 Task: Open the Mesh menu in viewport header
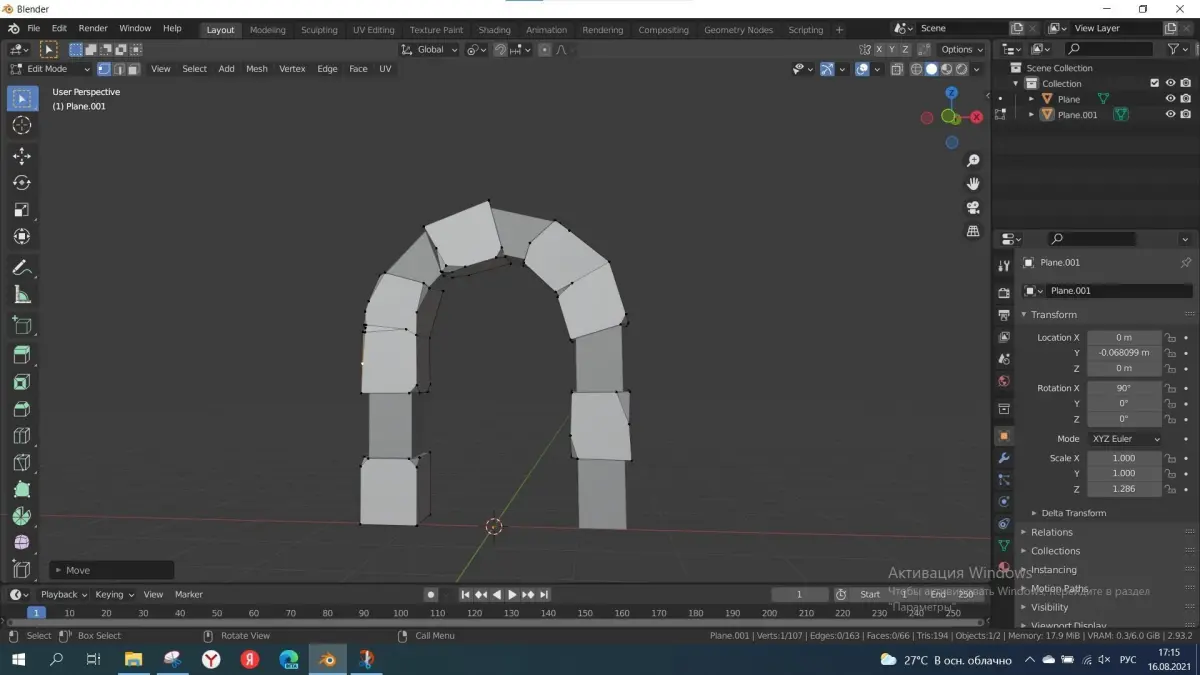pos(257,69)
